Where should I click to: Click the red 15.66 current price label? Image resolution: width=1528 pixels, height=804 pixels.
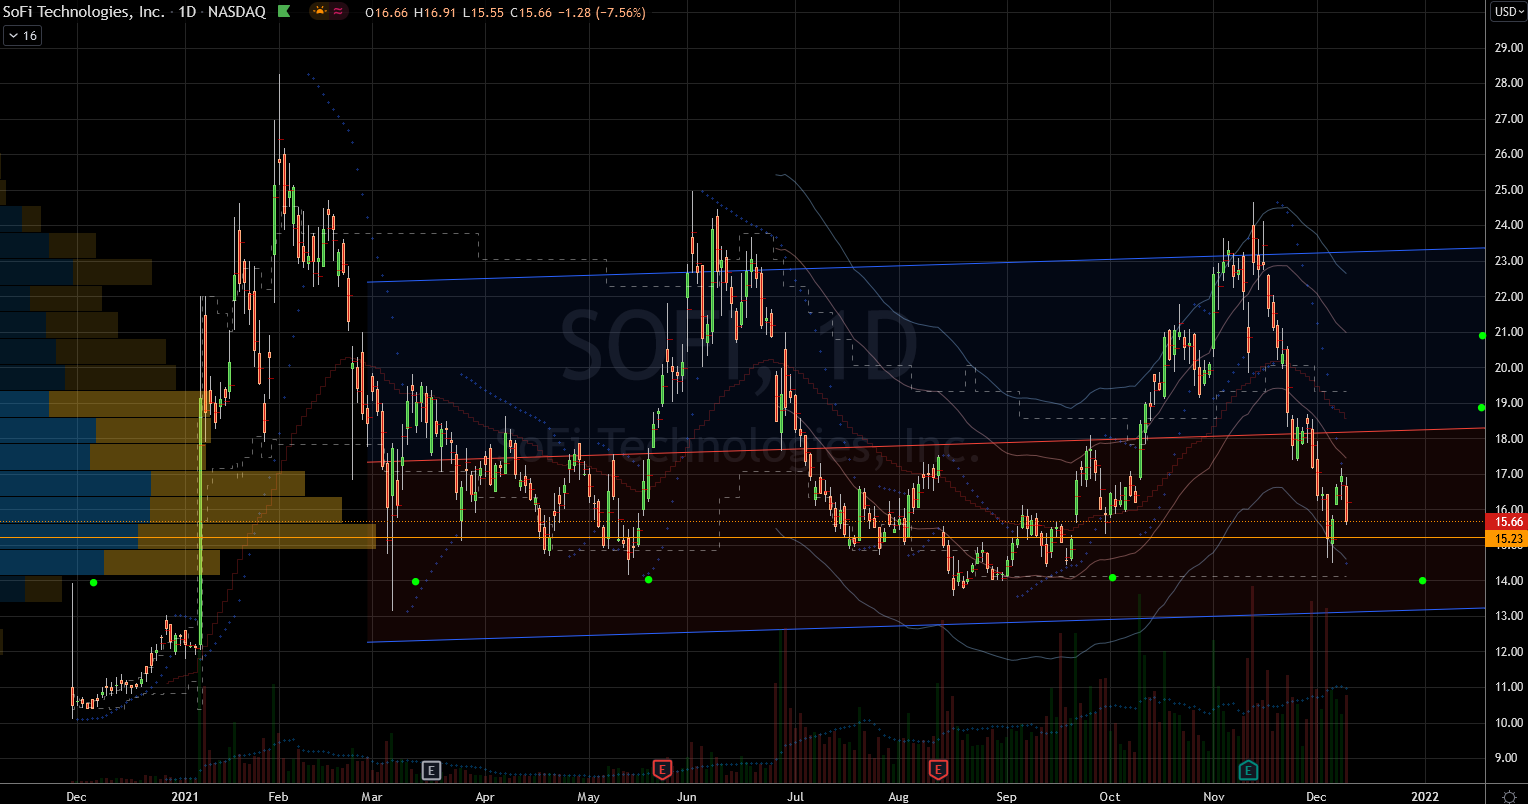(x=1507, y=521)
